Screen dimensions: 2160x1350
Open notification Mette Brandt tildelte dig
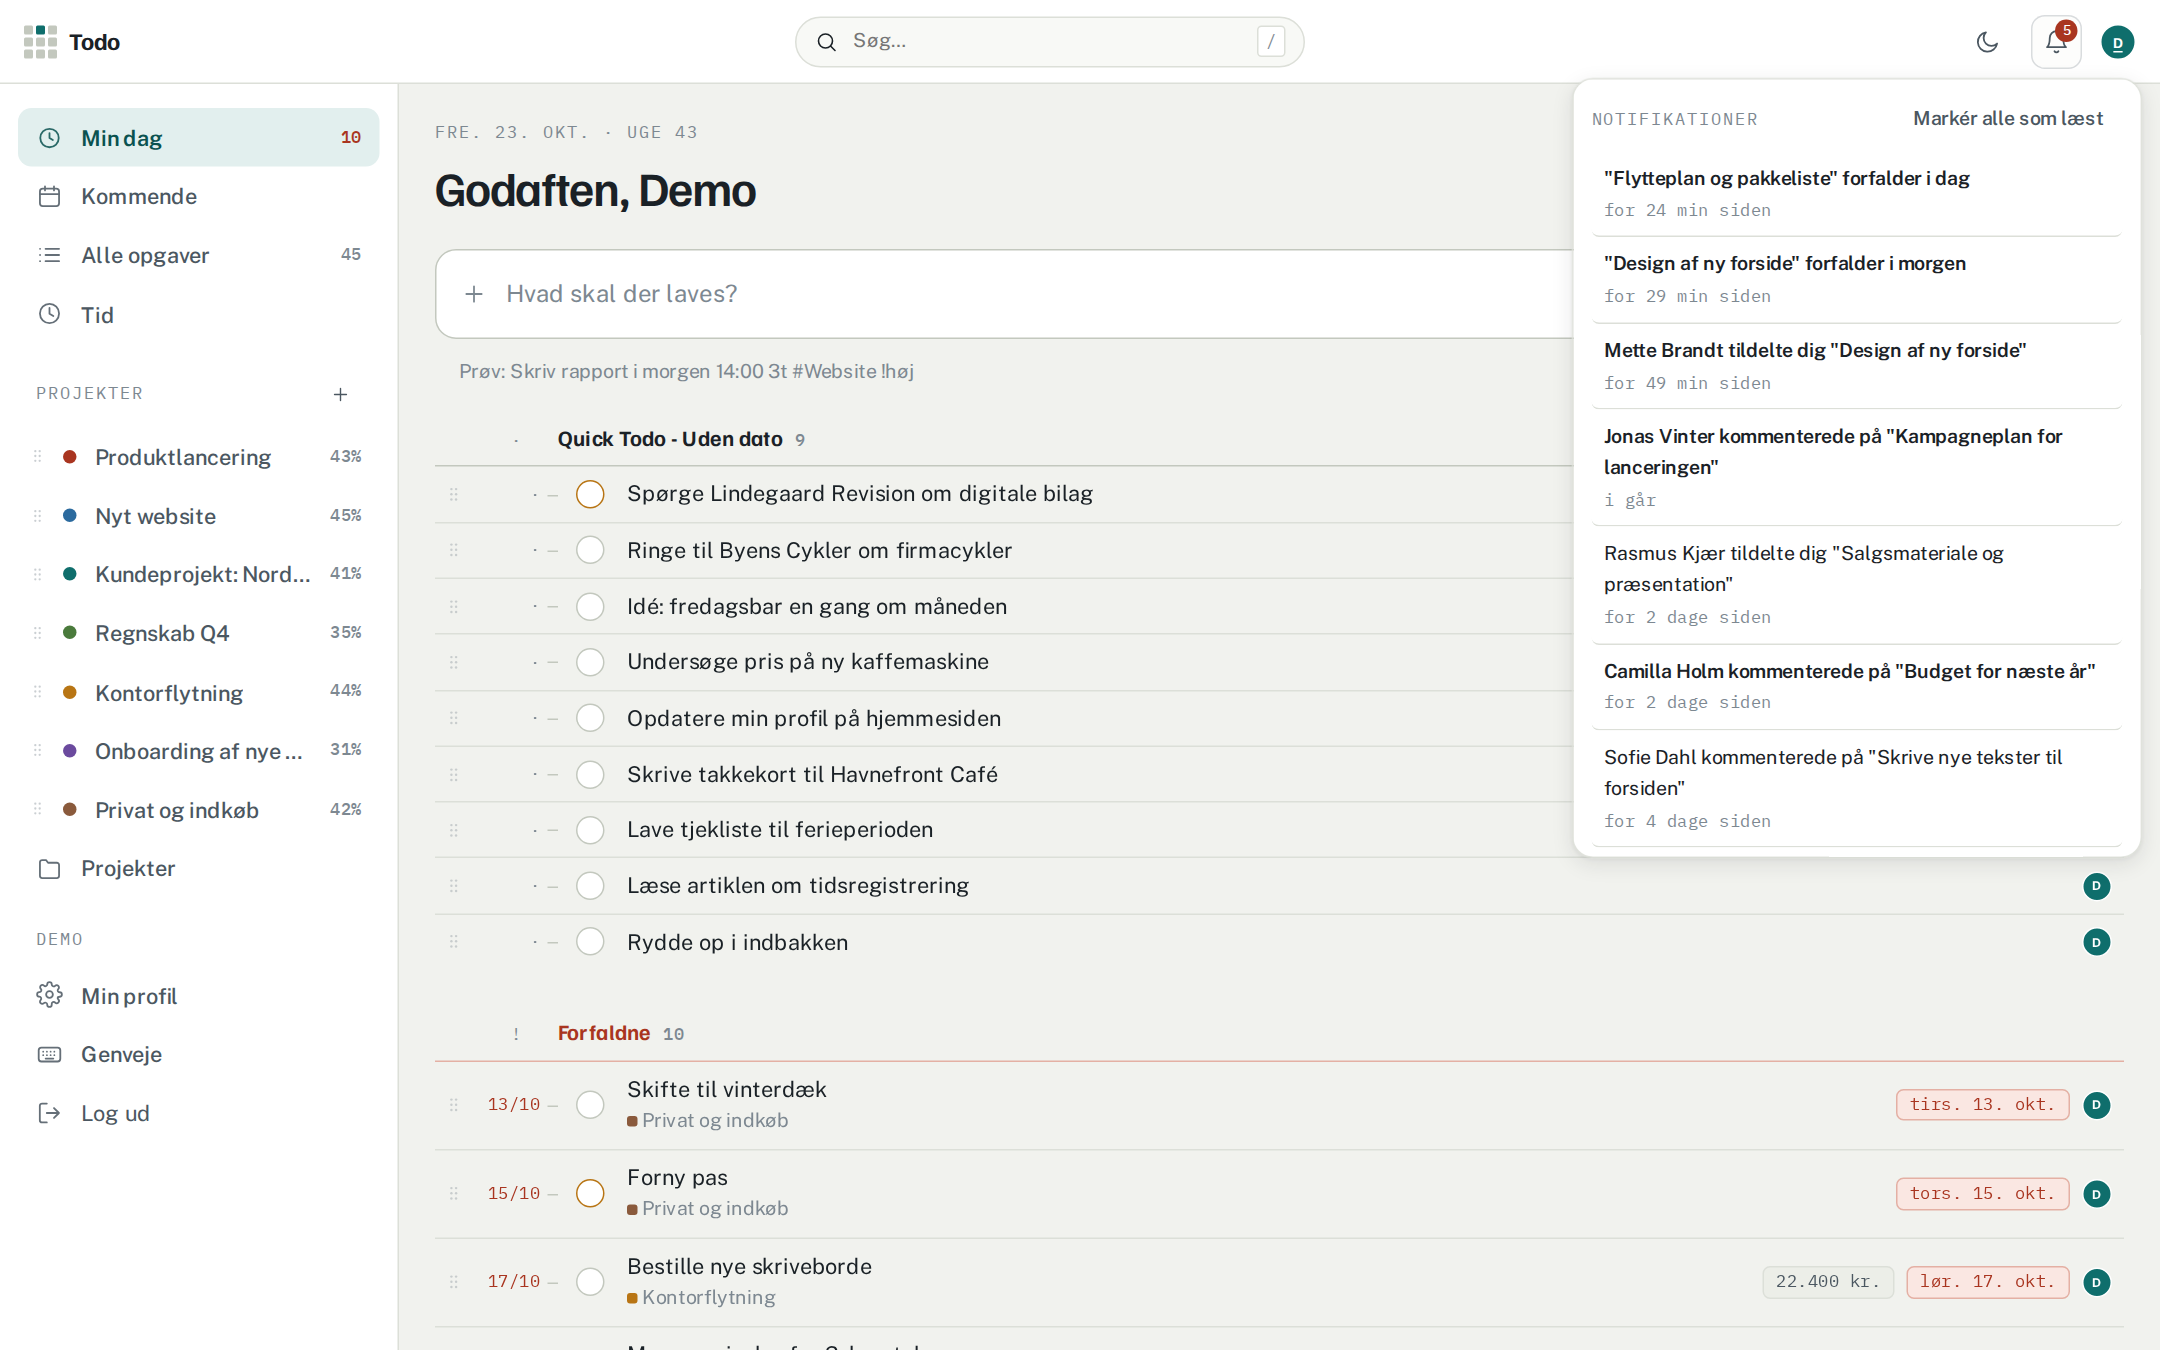click(x=1856, y=366)
